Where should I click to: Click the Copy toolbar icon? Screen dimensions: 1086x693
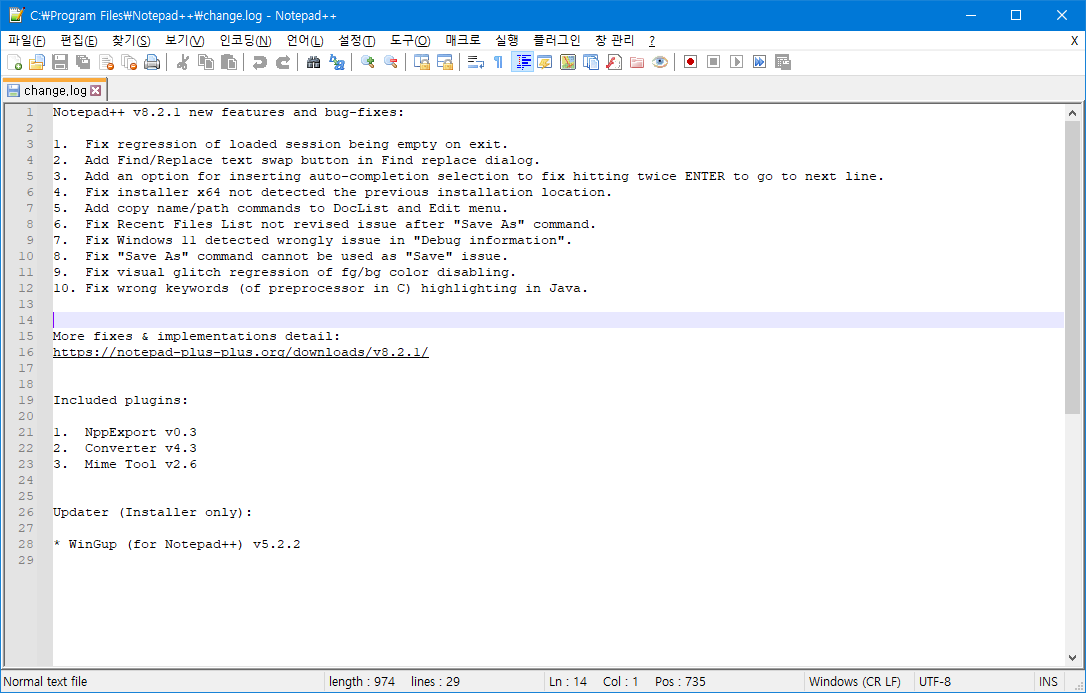pos(206,62)
